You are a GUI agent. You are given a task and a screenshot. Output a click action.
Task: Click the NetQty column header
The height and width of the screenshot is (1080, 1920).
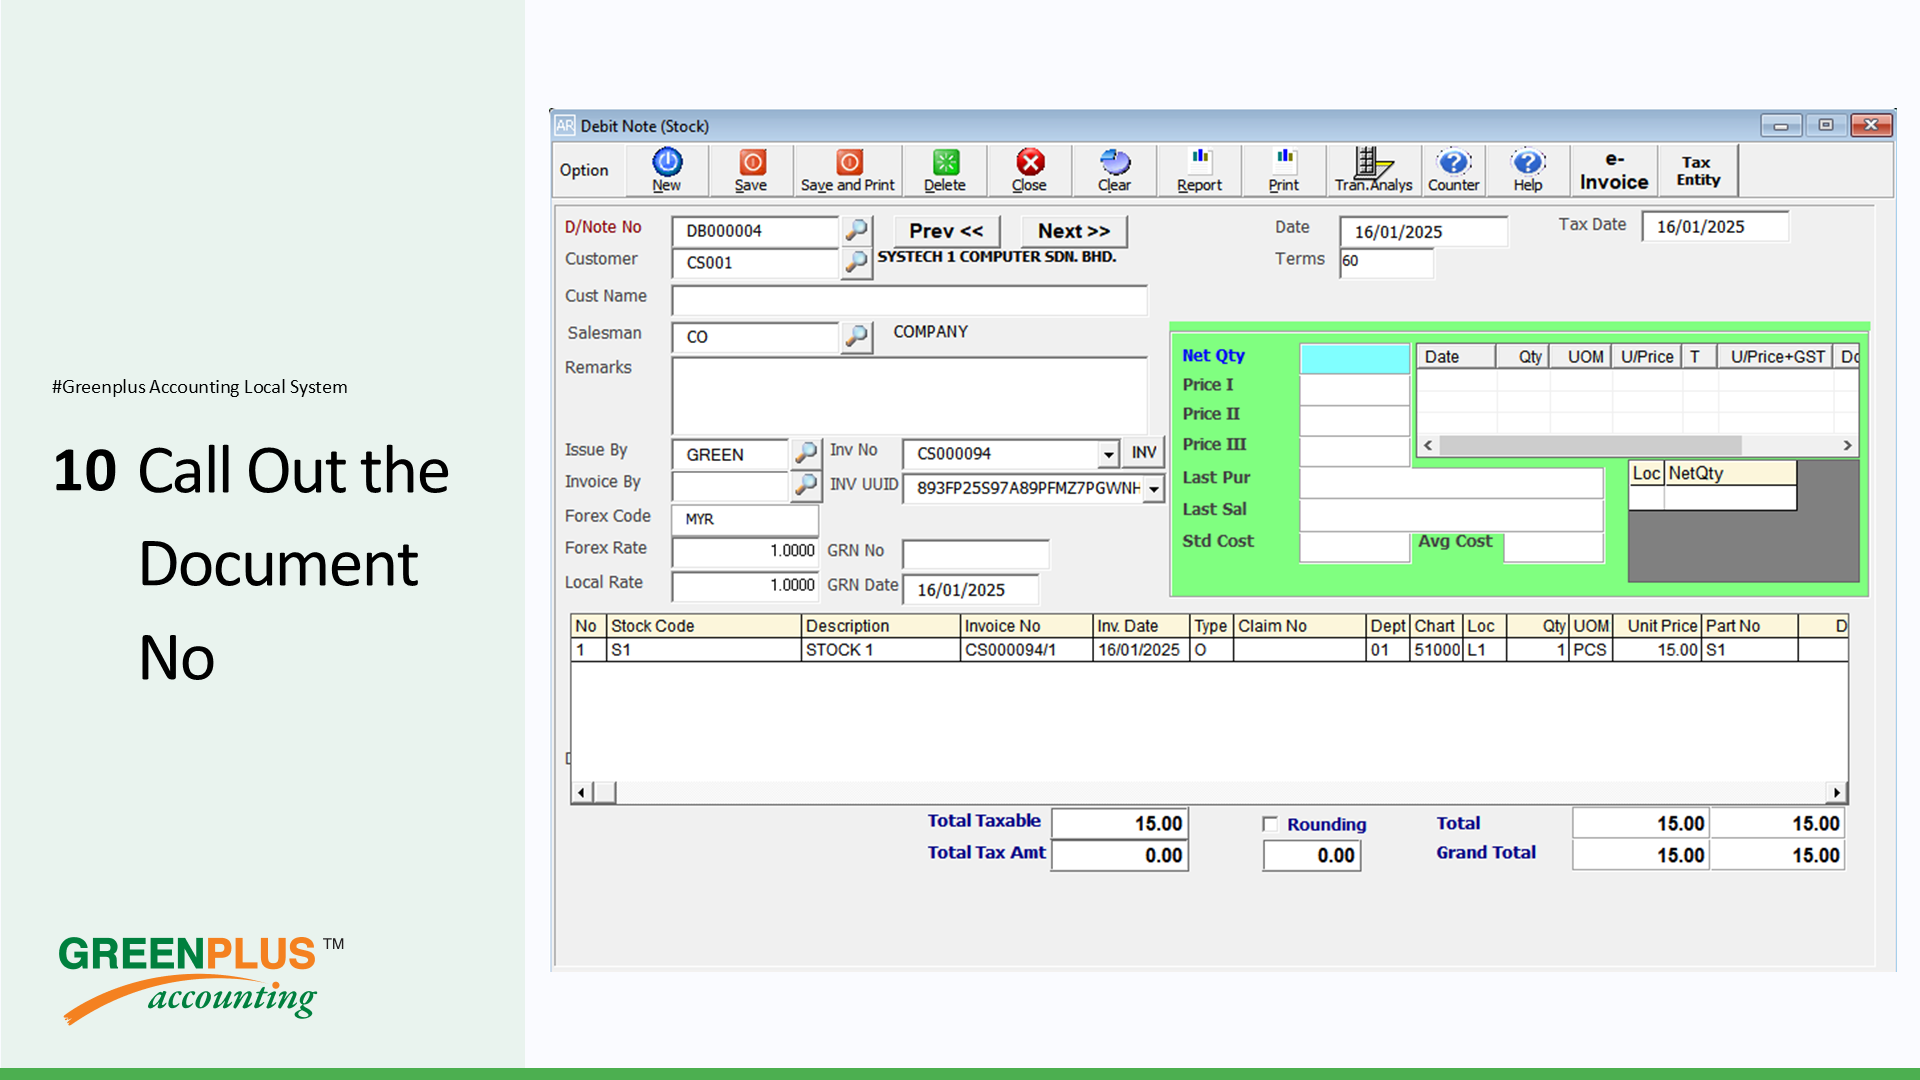pyautogui.click(x=1730, y=474)
